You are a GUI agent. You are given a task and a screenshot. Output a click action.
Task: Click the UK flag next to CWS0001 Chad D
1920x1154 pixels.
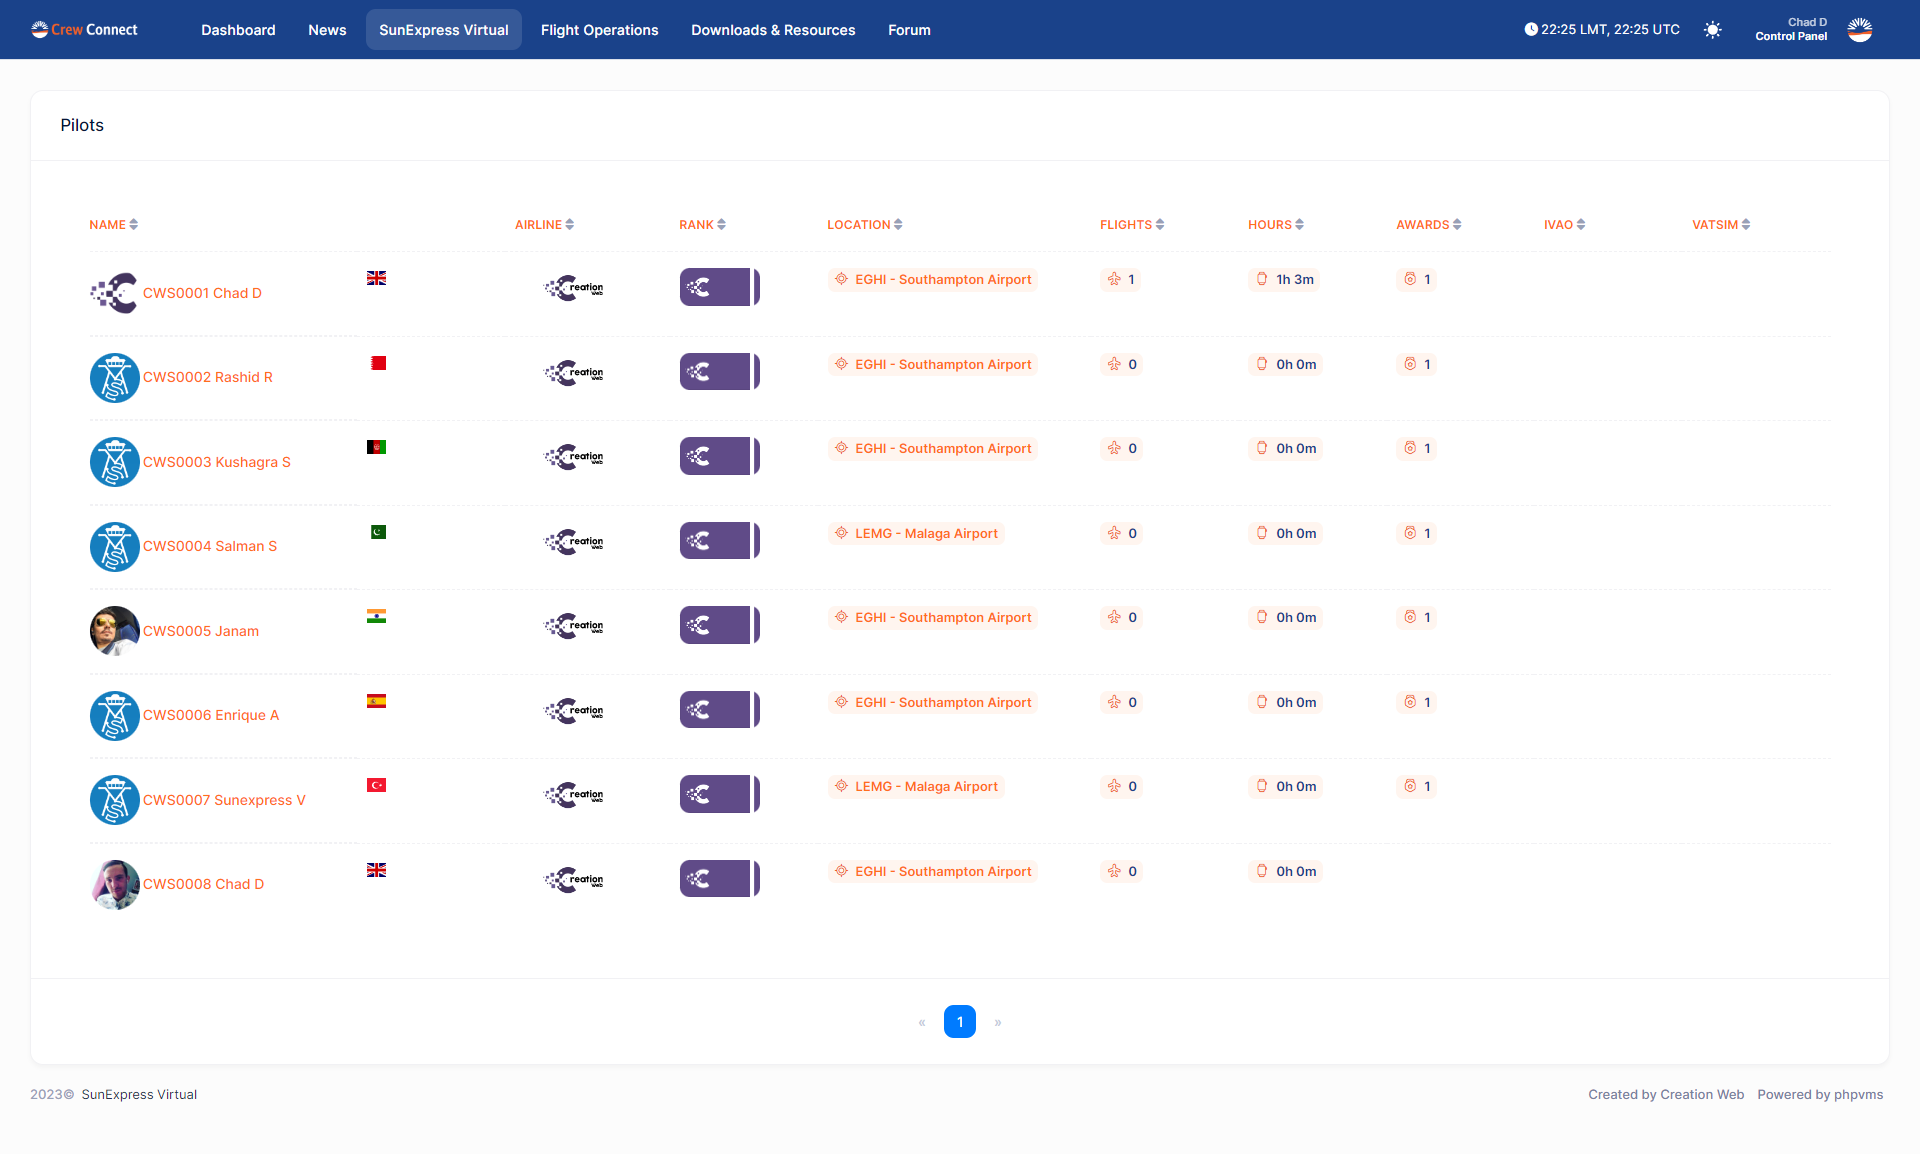point(376,278)
